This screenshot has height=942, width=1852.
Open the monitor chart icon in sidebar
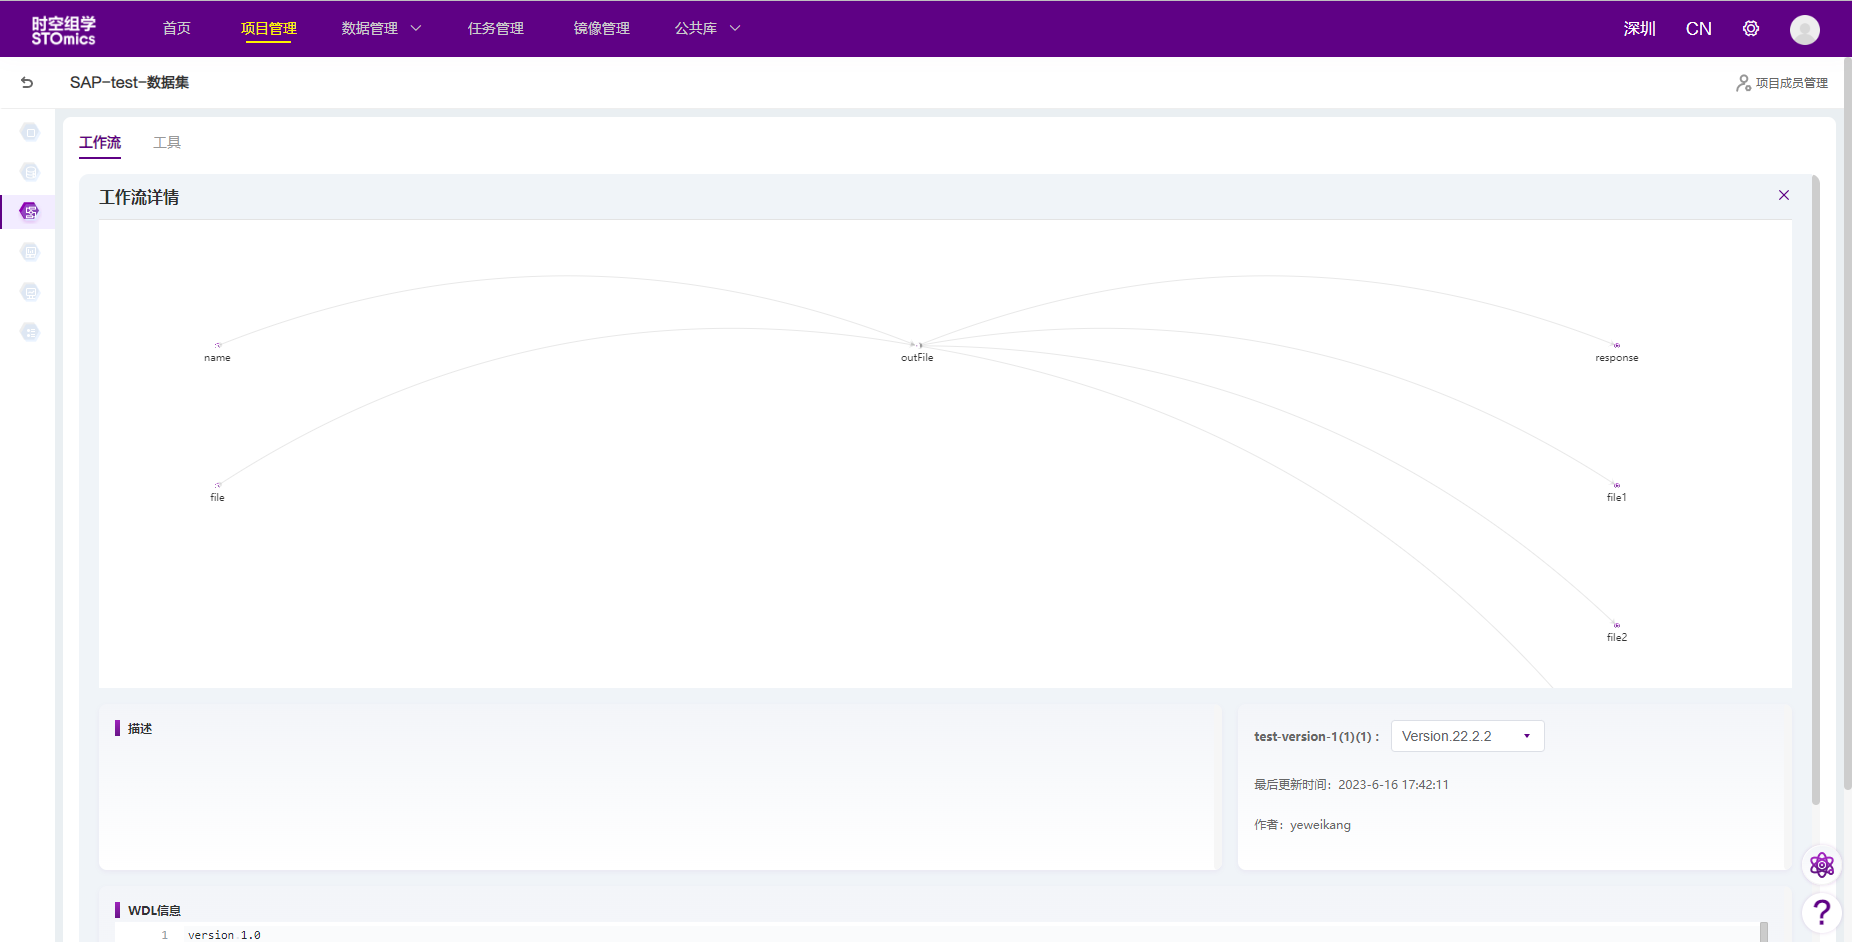click(30, 292)
